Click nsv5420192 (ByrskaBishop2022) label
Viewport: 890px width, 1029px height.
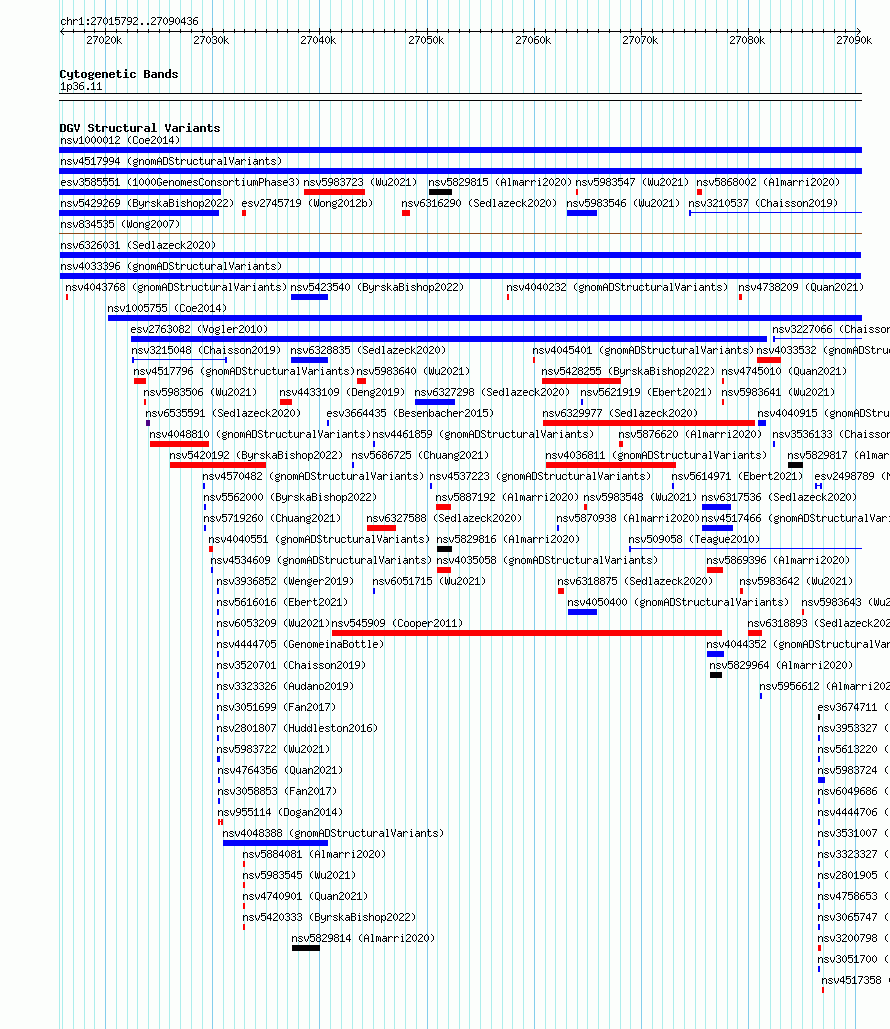(x=256, y=455)
